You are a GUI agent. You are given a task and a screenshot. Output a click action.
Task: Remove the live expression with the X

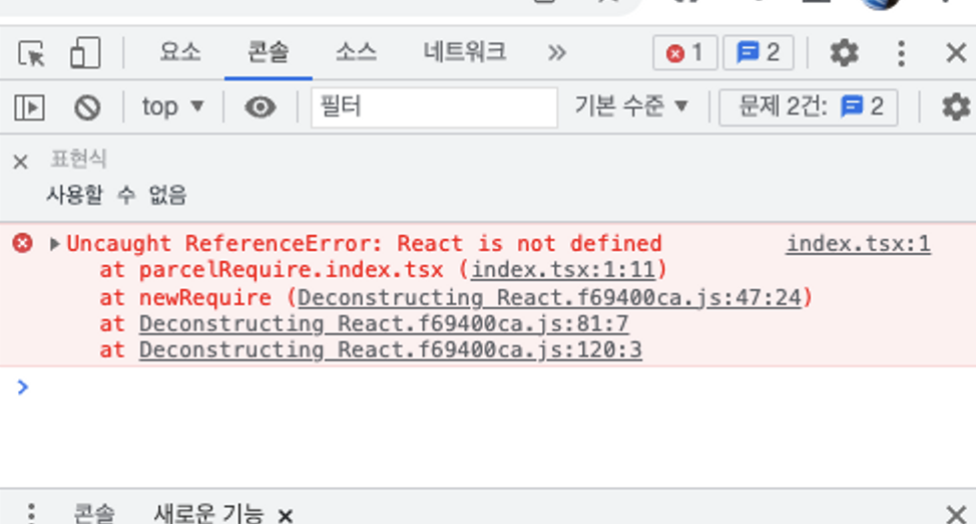21,162
